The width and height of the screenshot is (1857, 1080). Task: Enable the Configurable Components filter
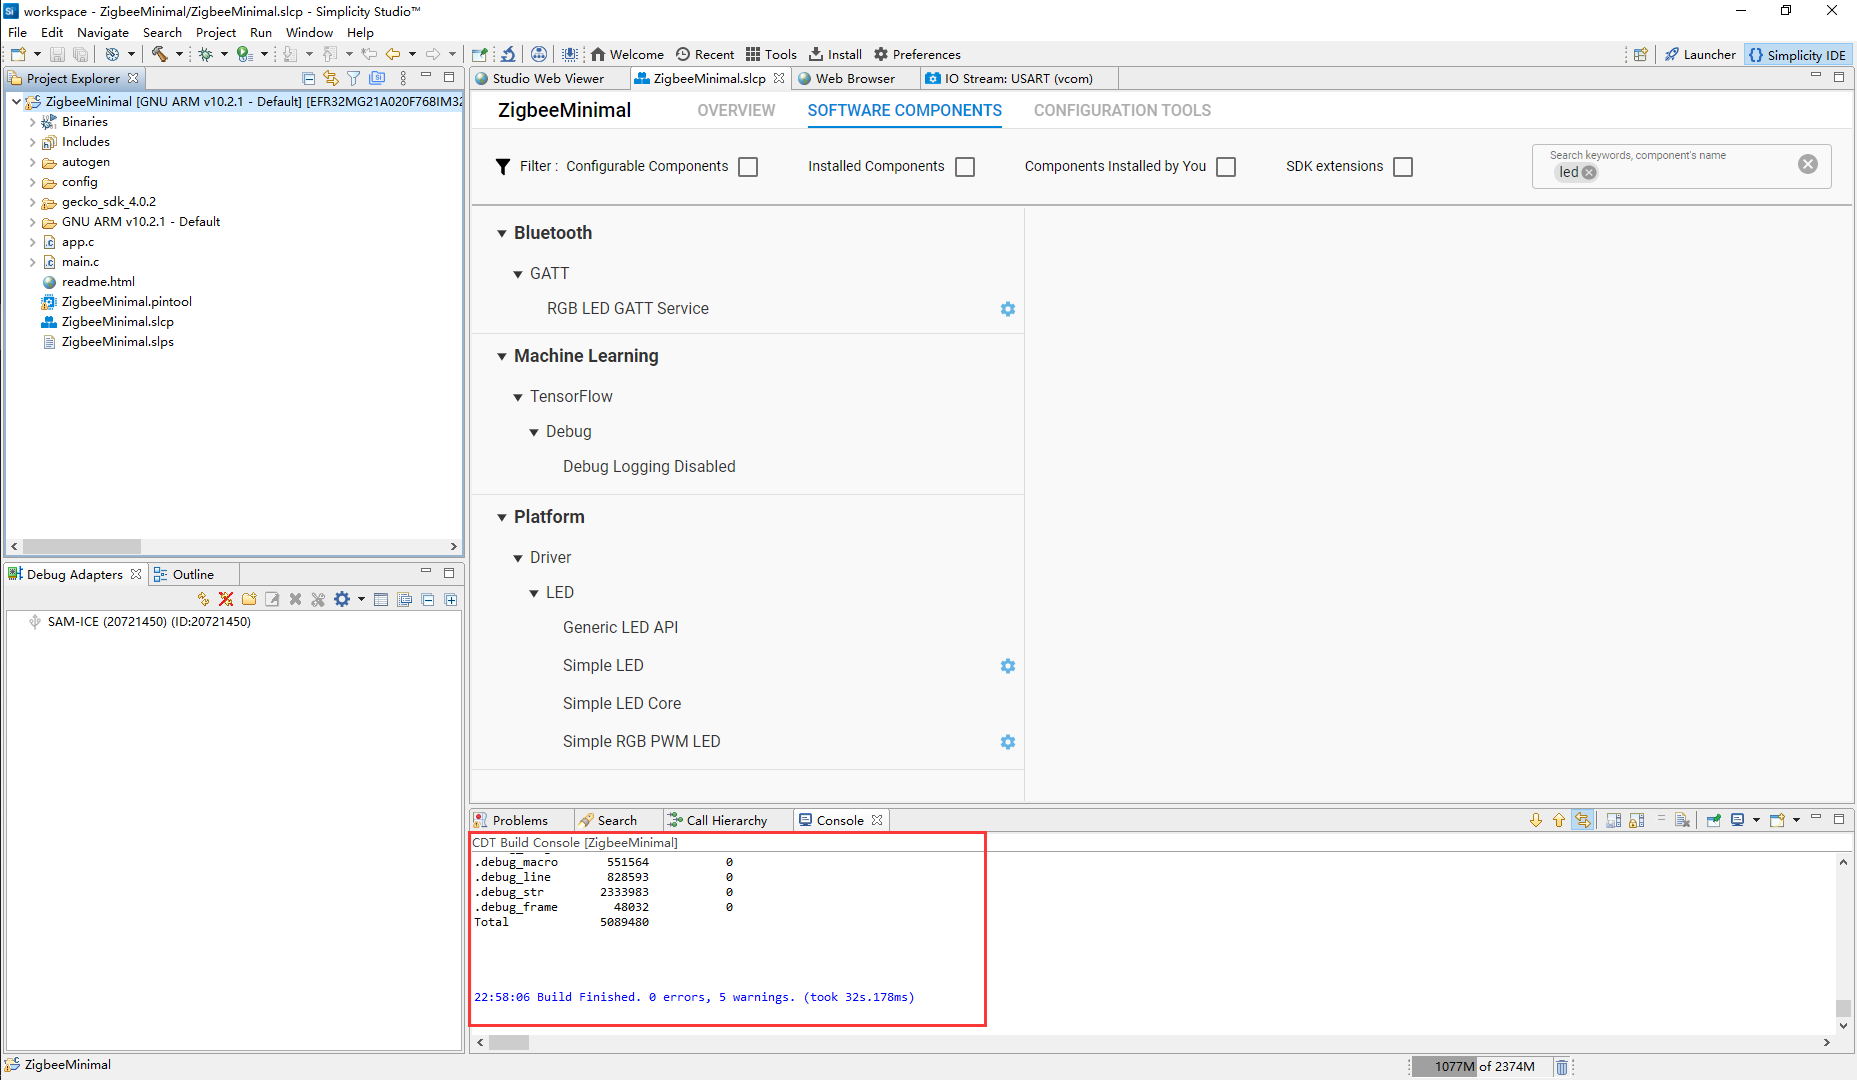point(748,166)
